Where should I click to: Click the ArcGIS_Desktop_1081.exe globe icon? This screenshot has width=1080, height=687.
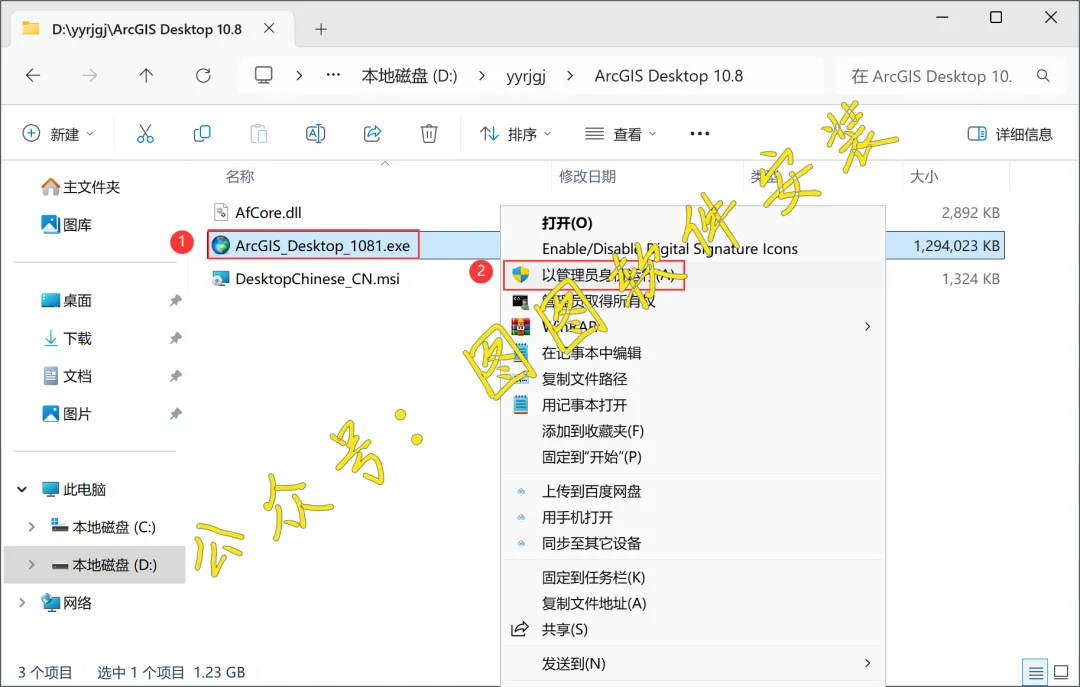click(x=220, y=245)
